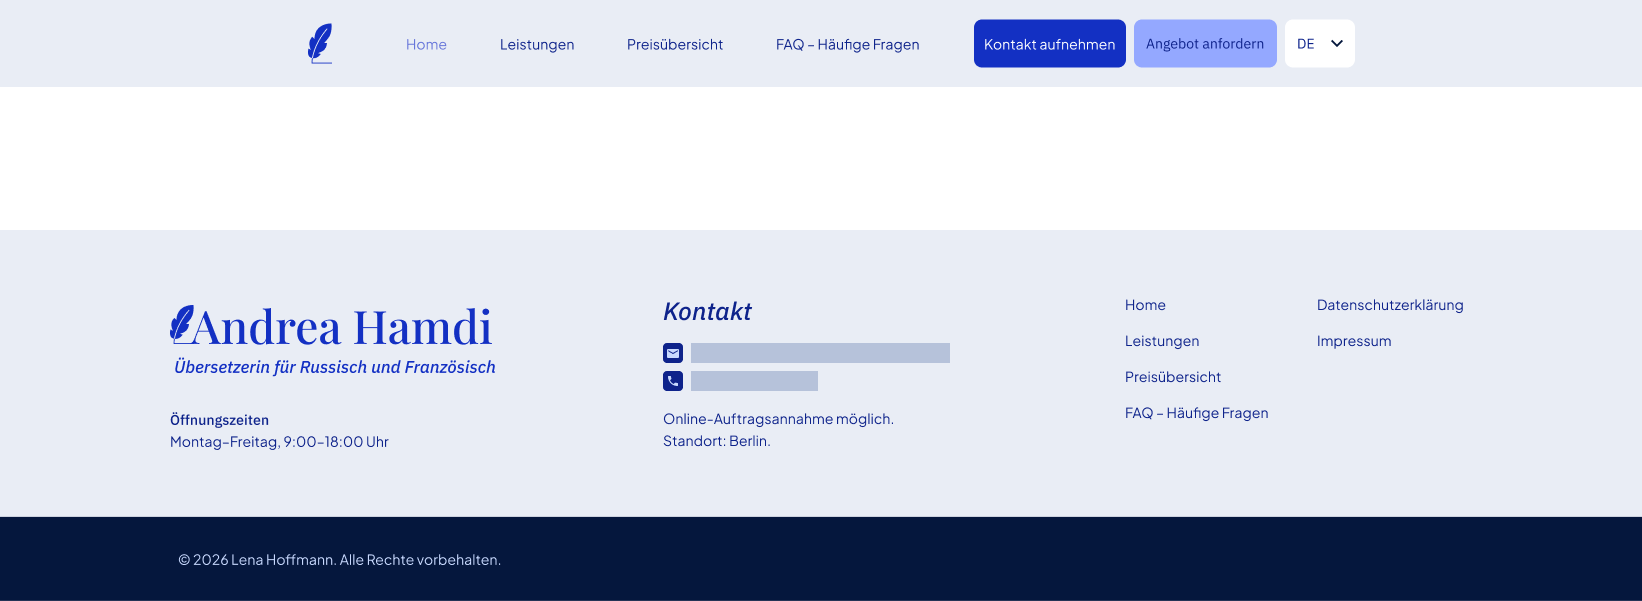Screen dimensions: 1642x601
Task: Click the feather icon beside Andrea Hamdi
Action: click(x=181, y=324)
